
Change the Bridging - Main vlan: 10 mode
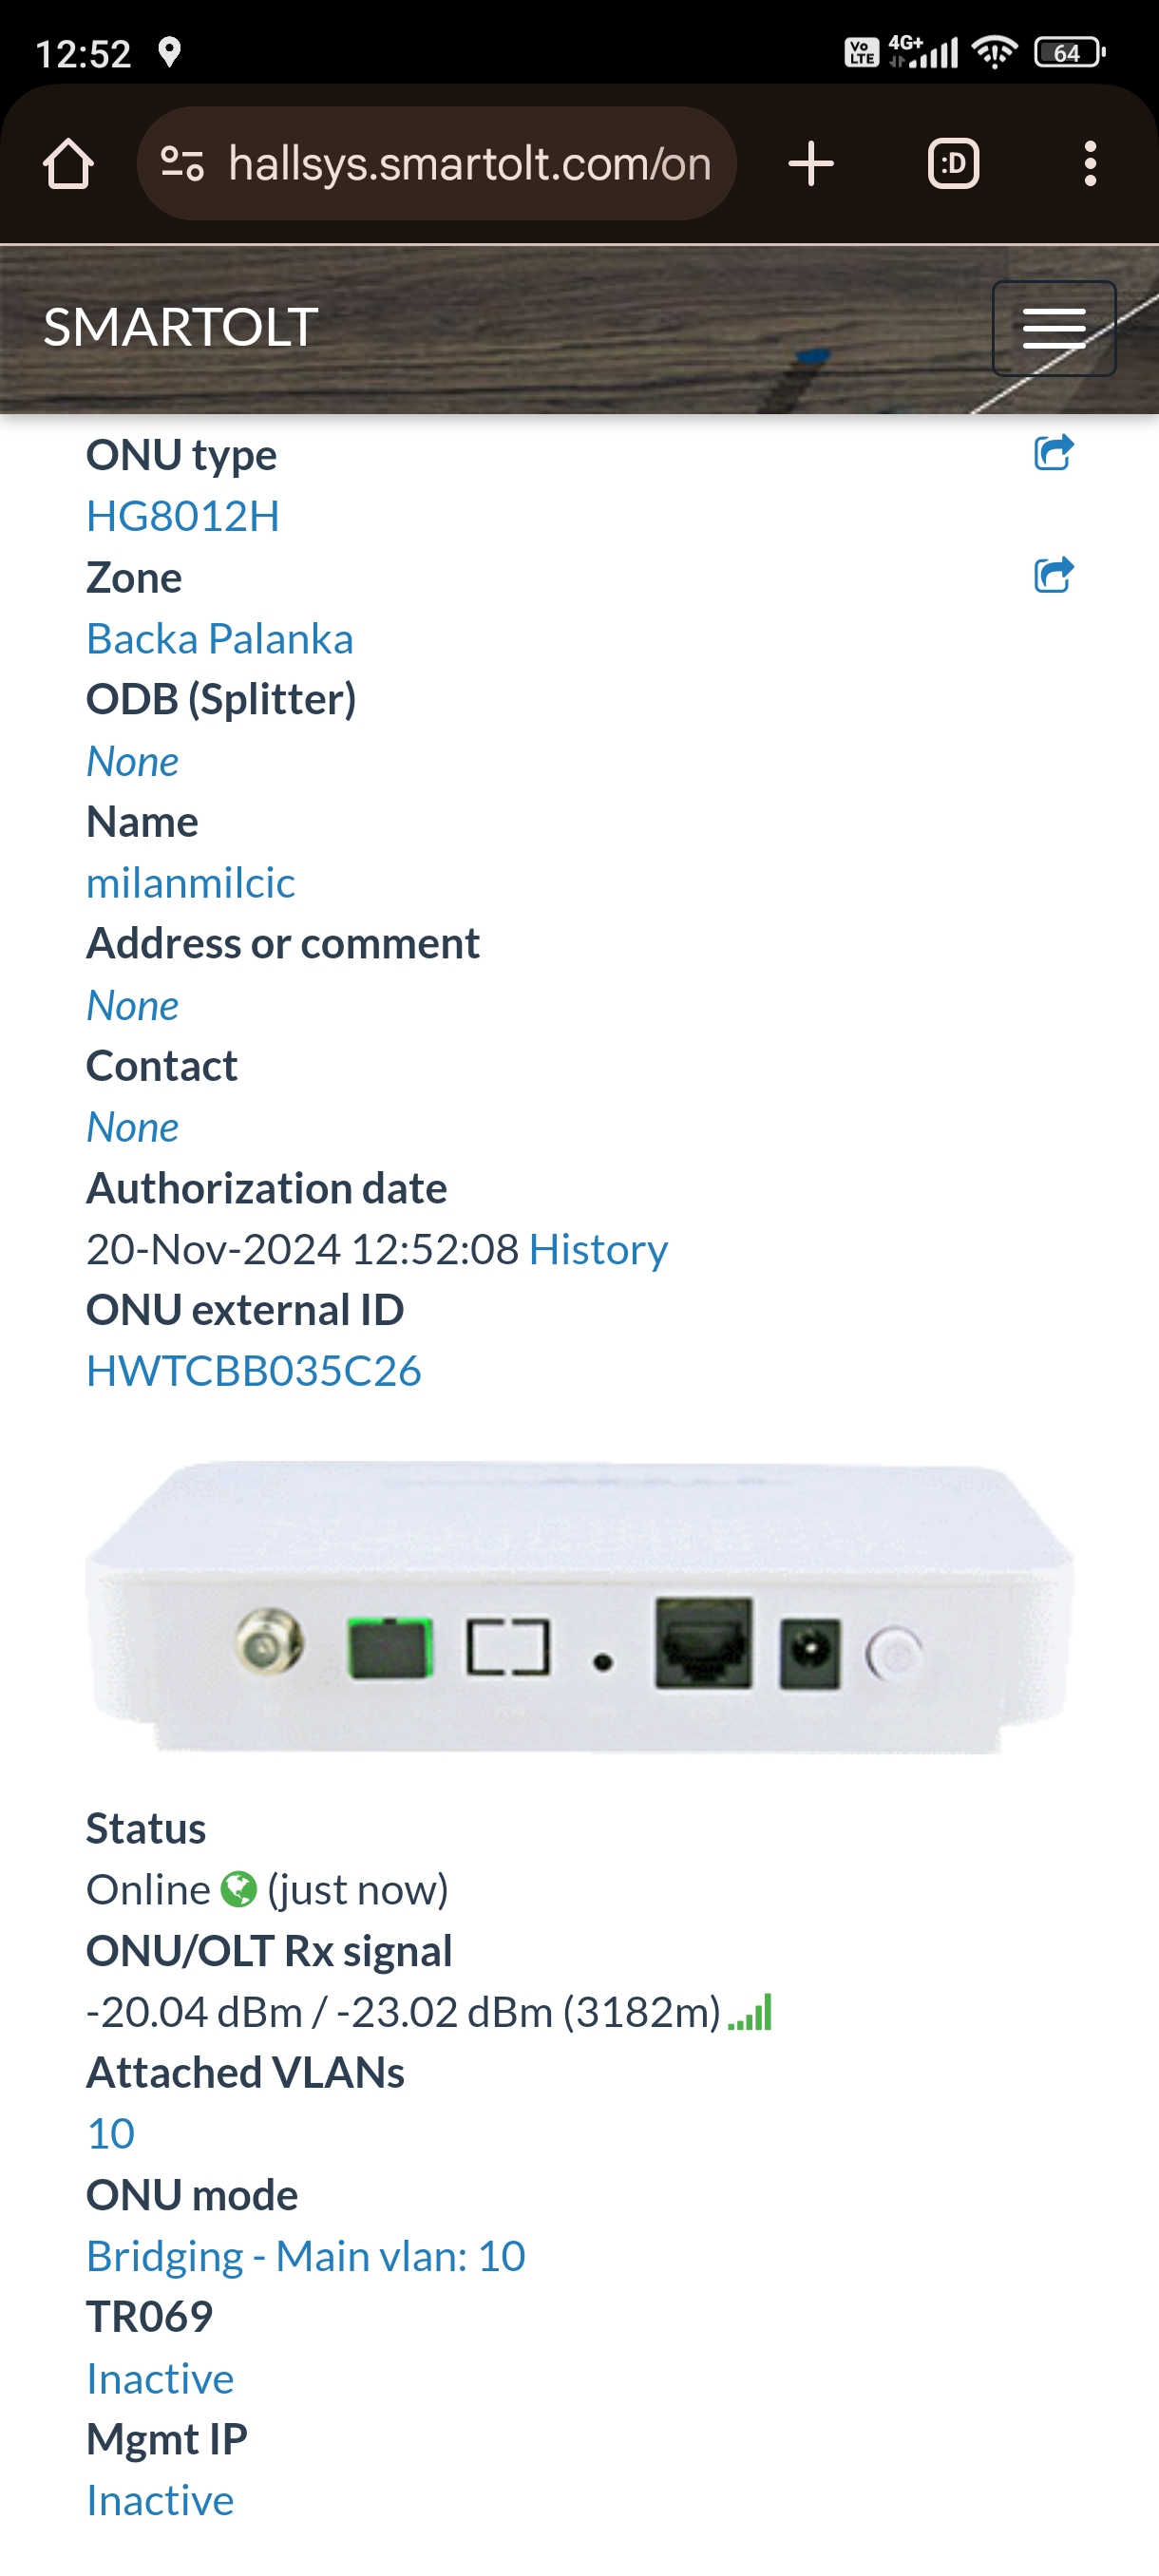tap(306, 2255)
